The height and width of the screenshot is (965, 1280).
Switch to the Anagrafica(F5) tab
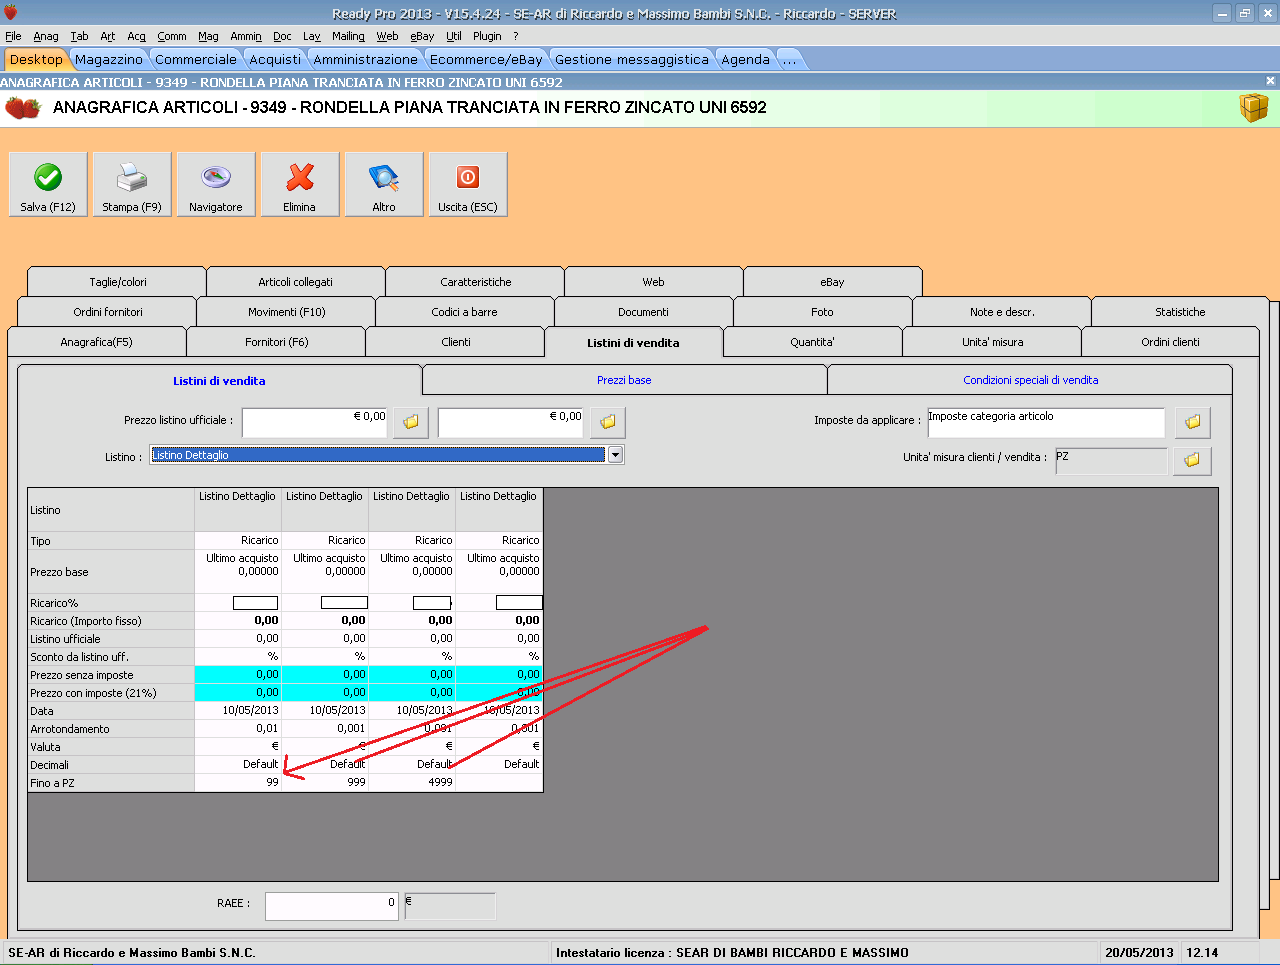(x=97, y=342)
